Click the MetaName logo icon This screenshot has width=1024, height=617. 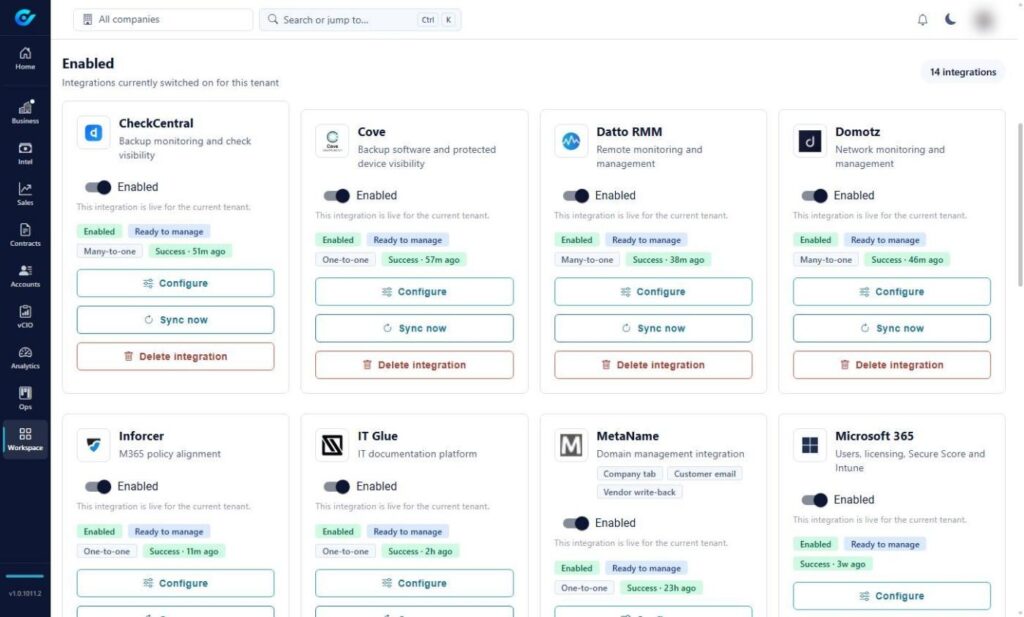(571, 445)
